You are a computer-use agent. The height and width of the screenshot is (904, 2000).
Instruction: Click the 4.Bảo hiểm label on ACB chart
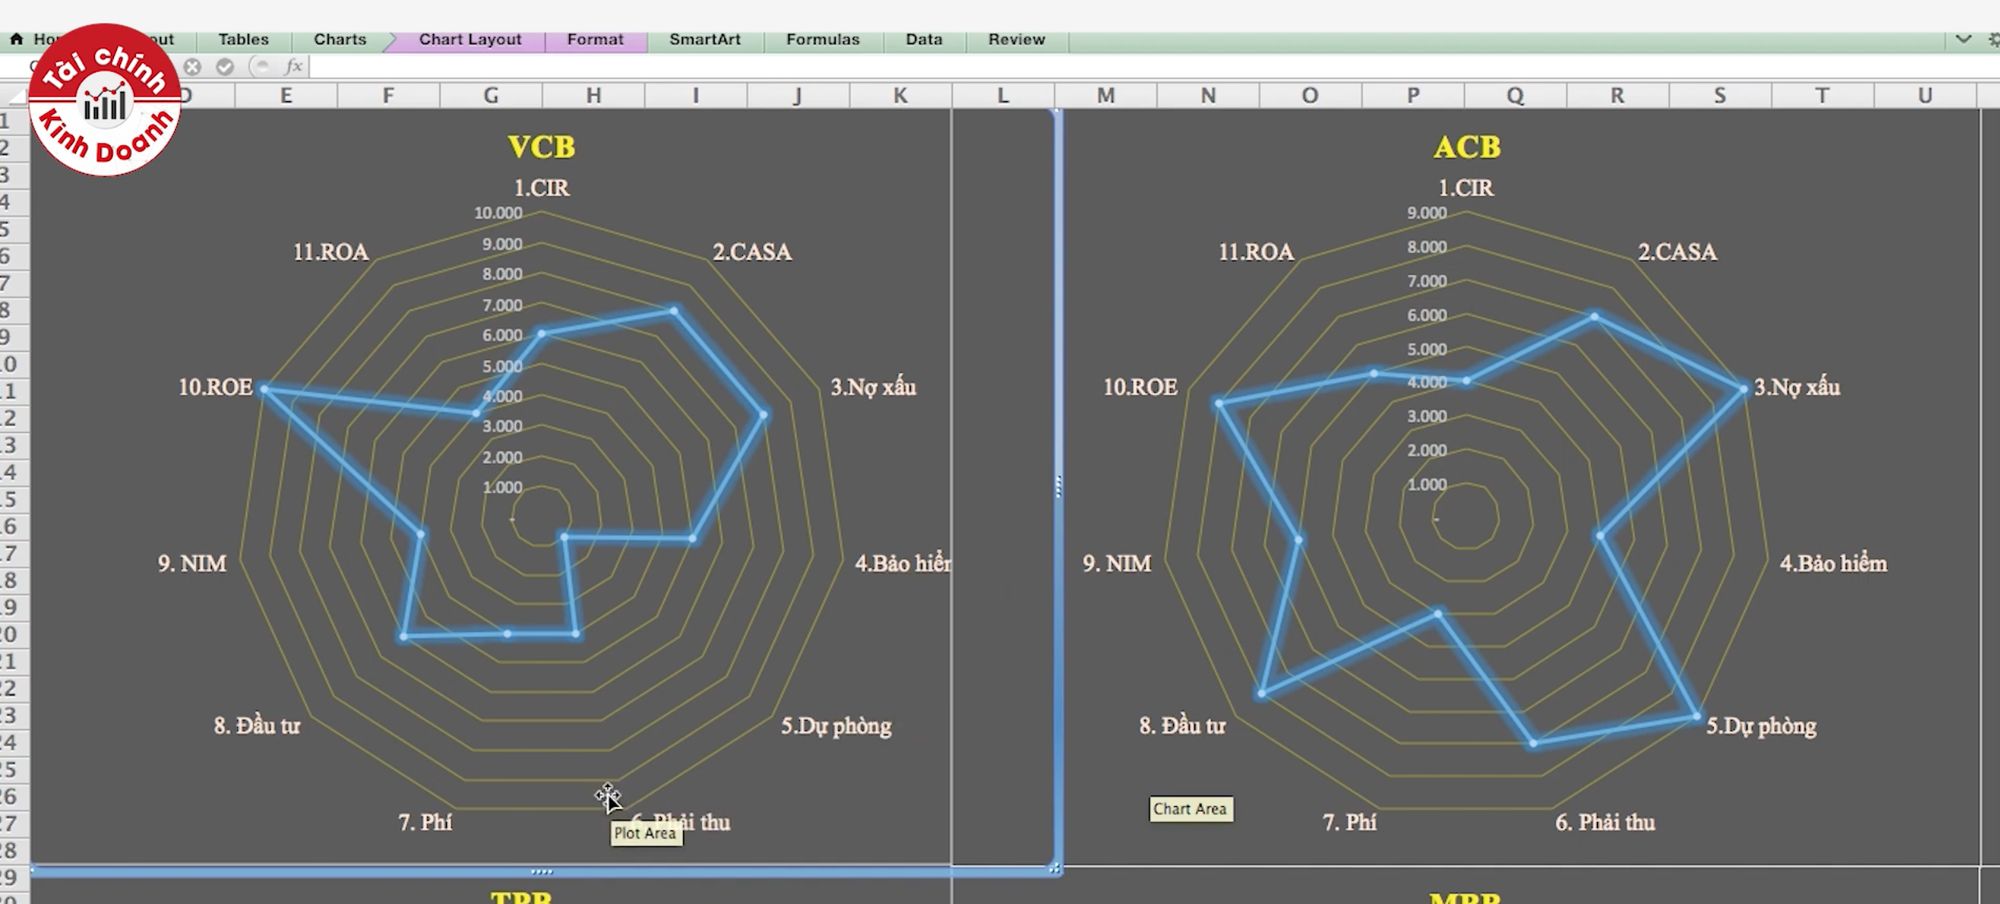pyautogui.click(x=1833, y=563)
